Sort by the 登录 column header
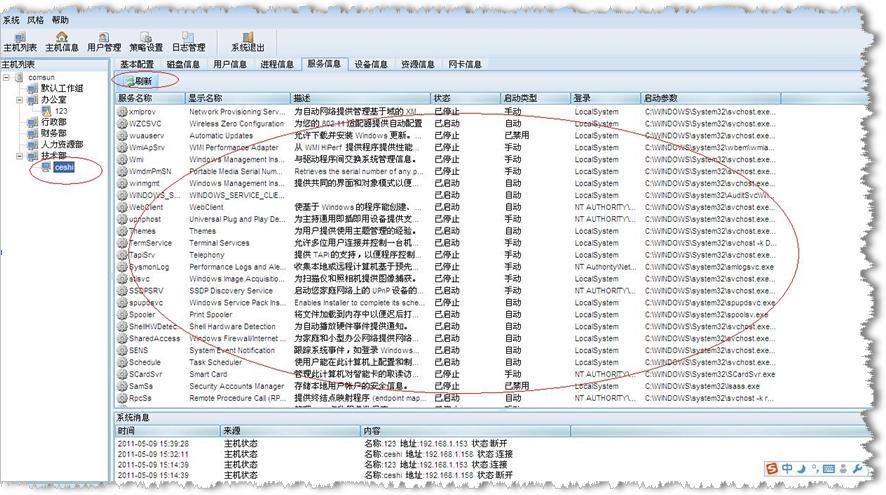The height and width of the screenshot is (495, 886). tap(605, 98)
